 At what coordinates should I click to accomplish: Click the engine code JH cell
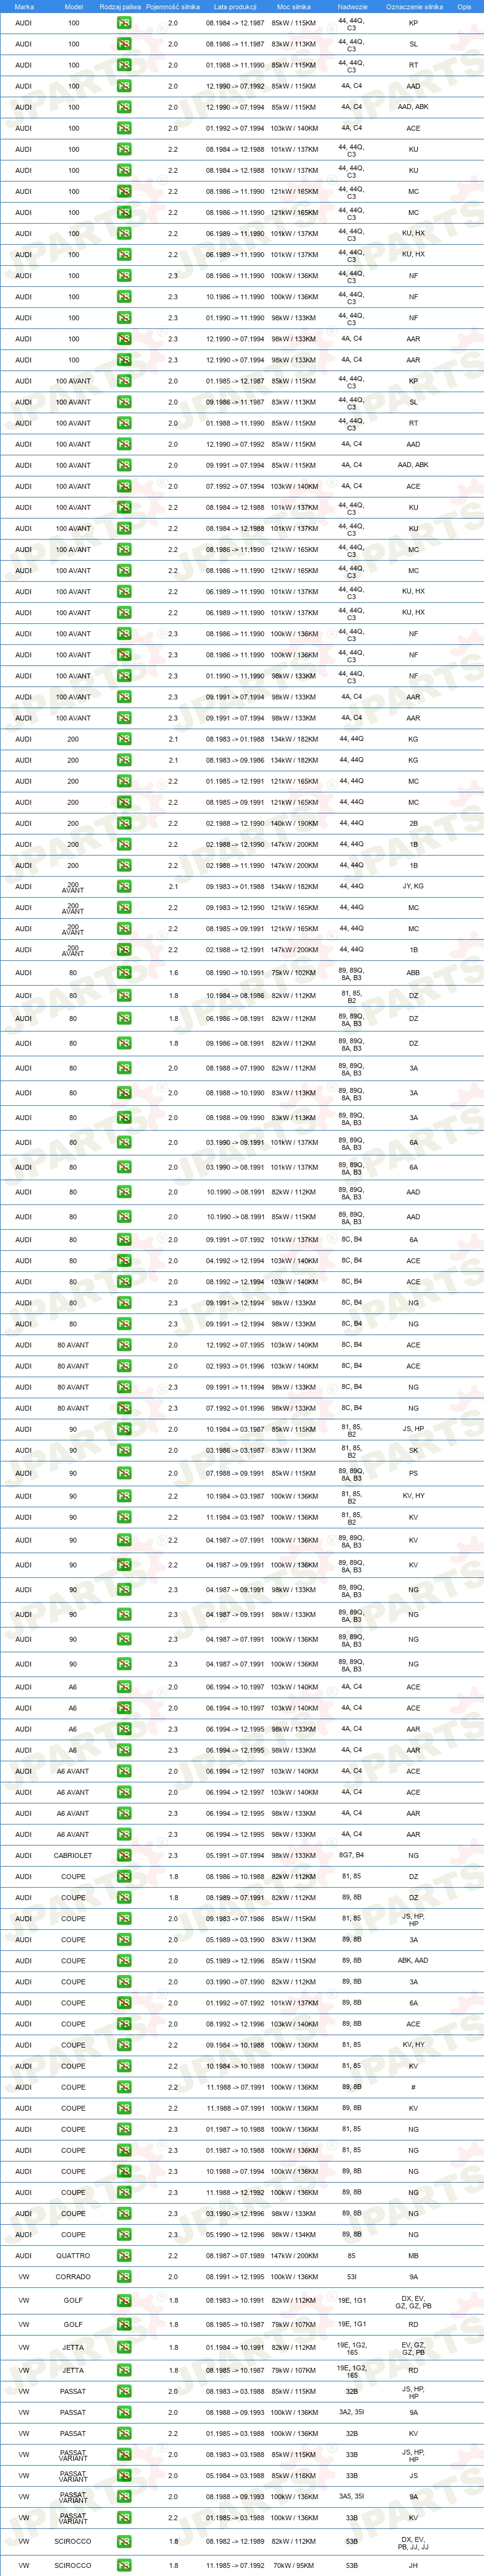(413, 2565)
